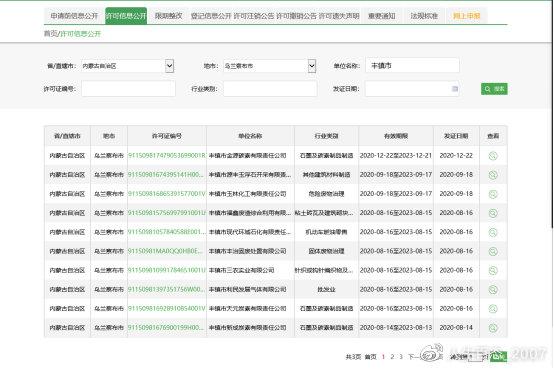Screen dimensions: 554x369
Task: Expand the city dropdown 乌兰察布市
Action: pyautogui.click(x=312, y=66)
